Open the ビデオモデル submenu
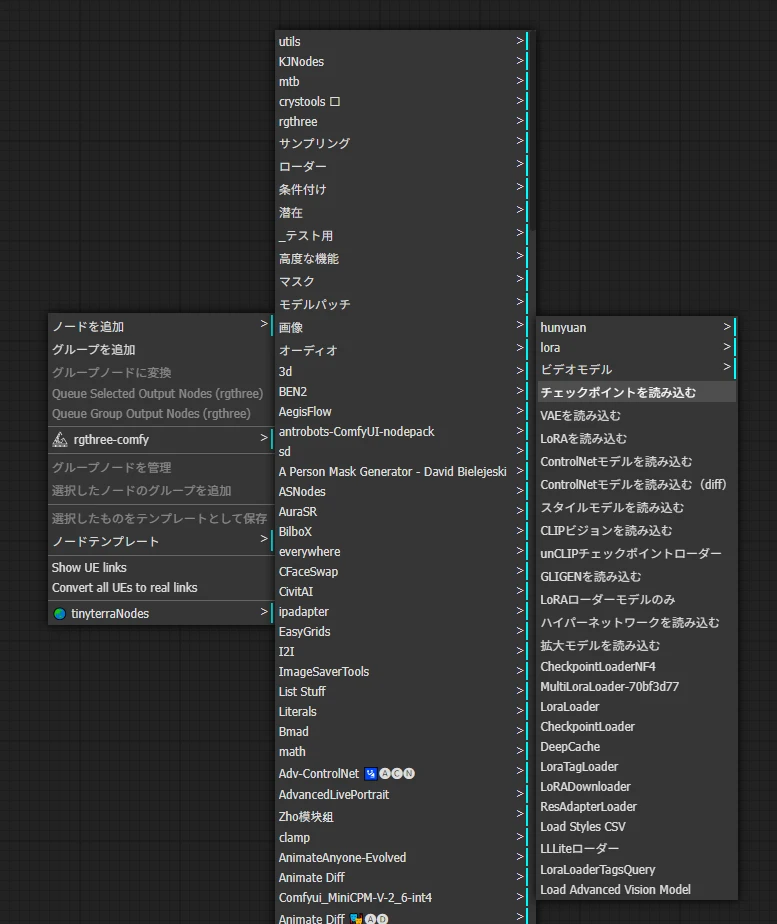 coord(576,369)
